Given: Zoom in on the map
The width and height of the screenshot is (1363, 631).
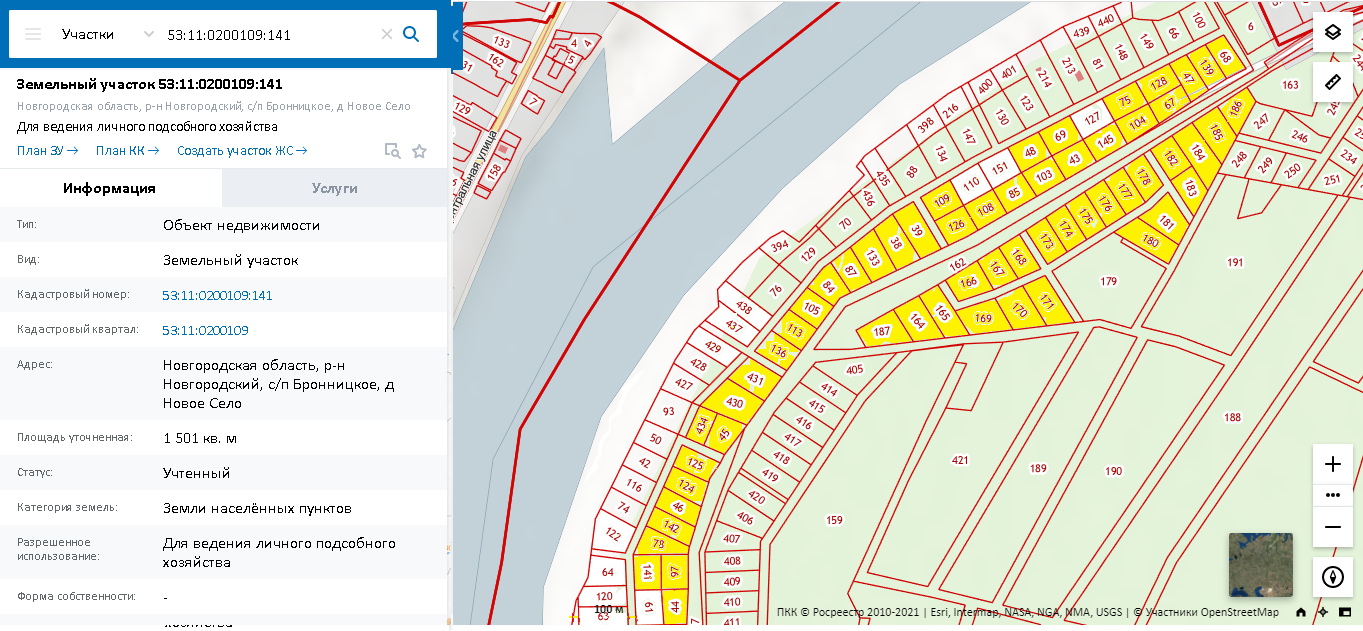Looking at the screenshot, I should coord(1332,464).
